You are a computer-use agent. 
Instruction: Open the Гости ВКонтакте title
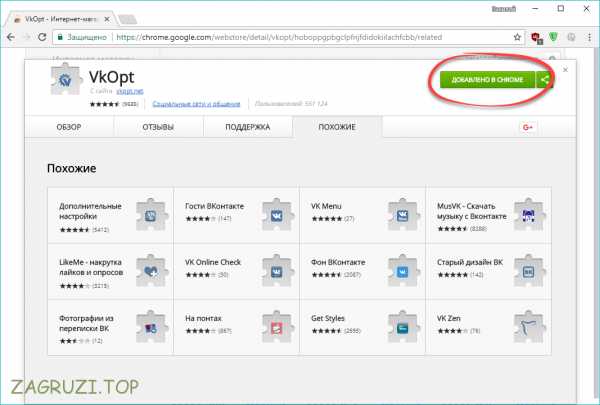pyautogui.click(x=214, y=206)
